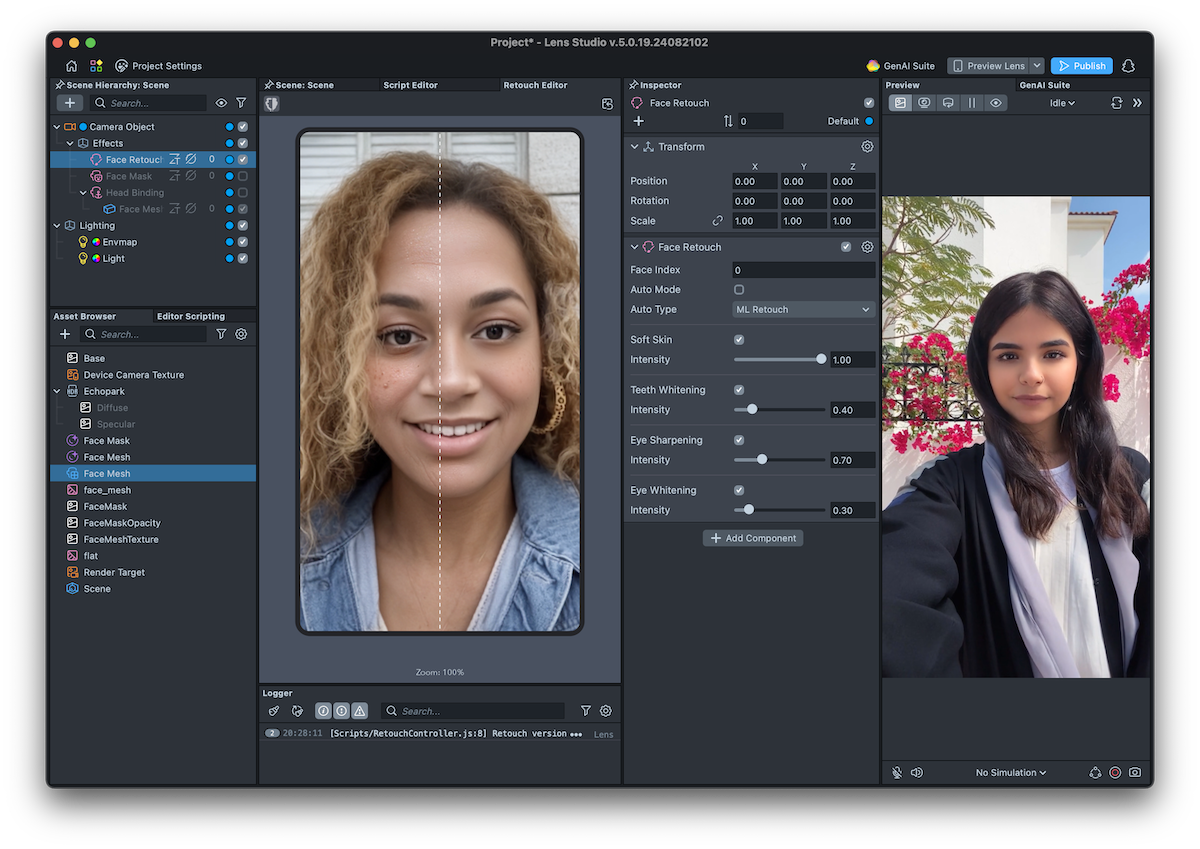This screenshot has height=849, width=1200.
Task: Uncheck the Soft Skin checkbox
Action: 739,340
